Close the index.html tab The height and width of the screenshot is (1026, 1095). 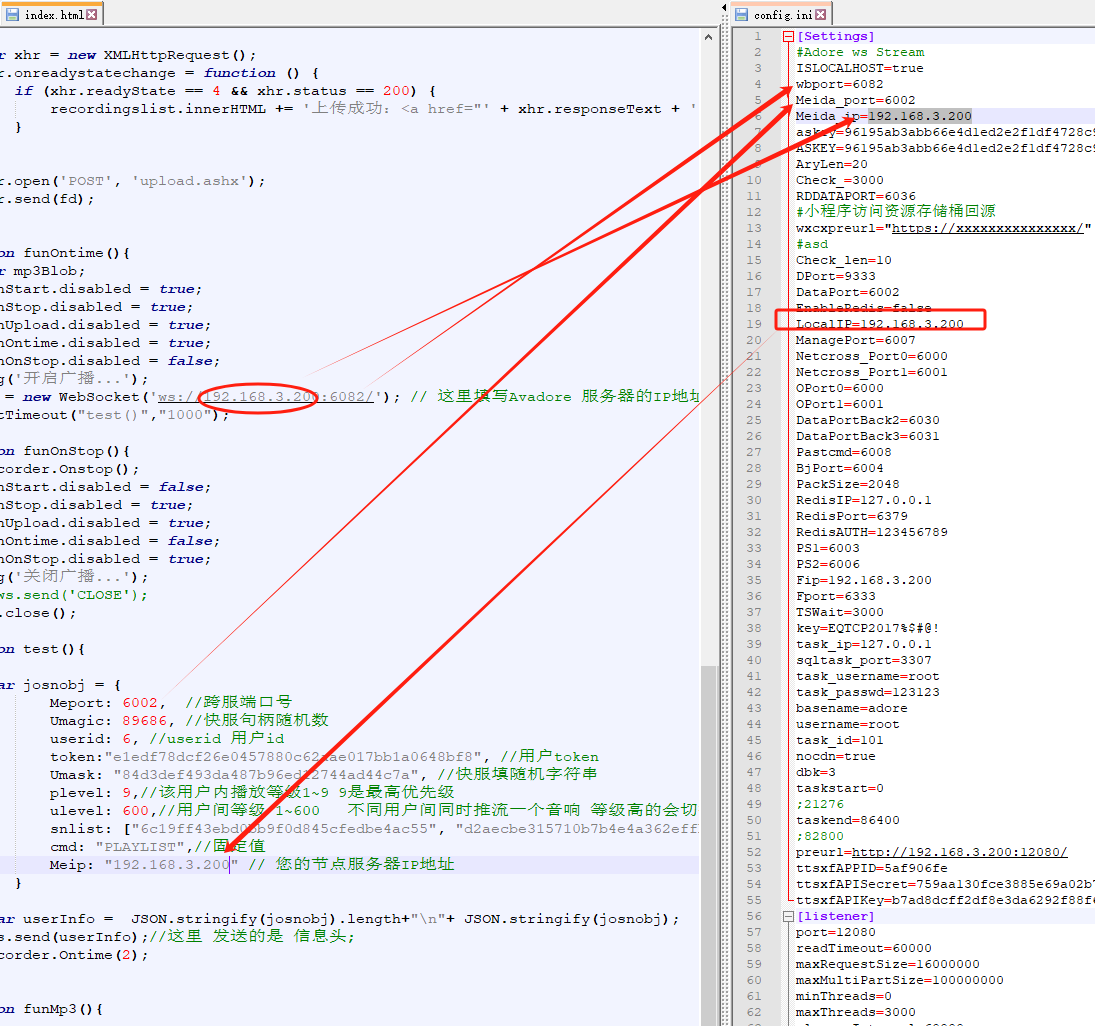91,14
